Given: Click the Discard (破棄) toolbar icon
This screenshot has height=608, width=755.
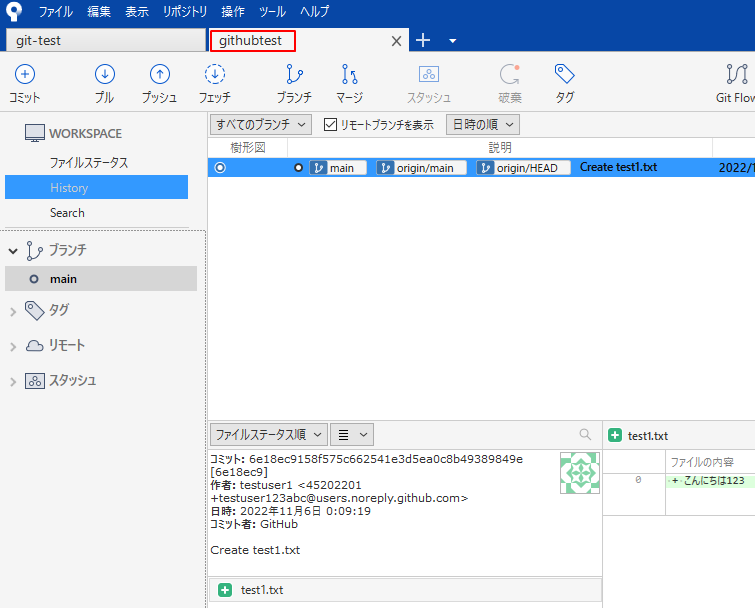Looking at the screenshot, I should [509, 75].
